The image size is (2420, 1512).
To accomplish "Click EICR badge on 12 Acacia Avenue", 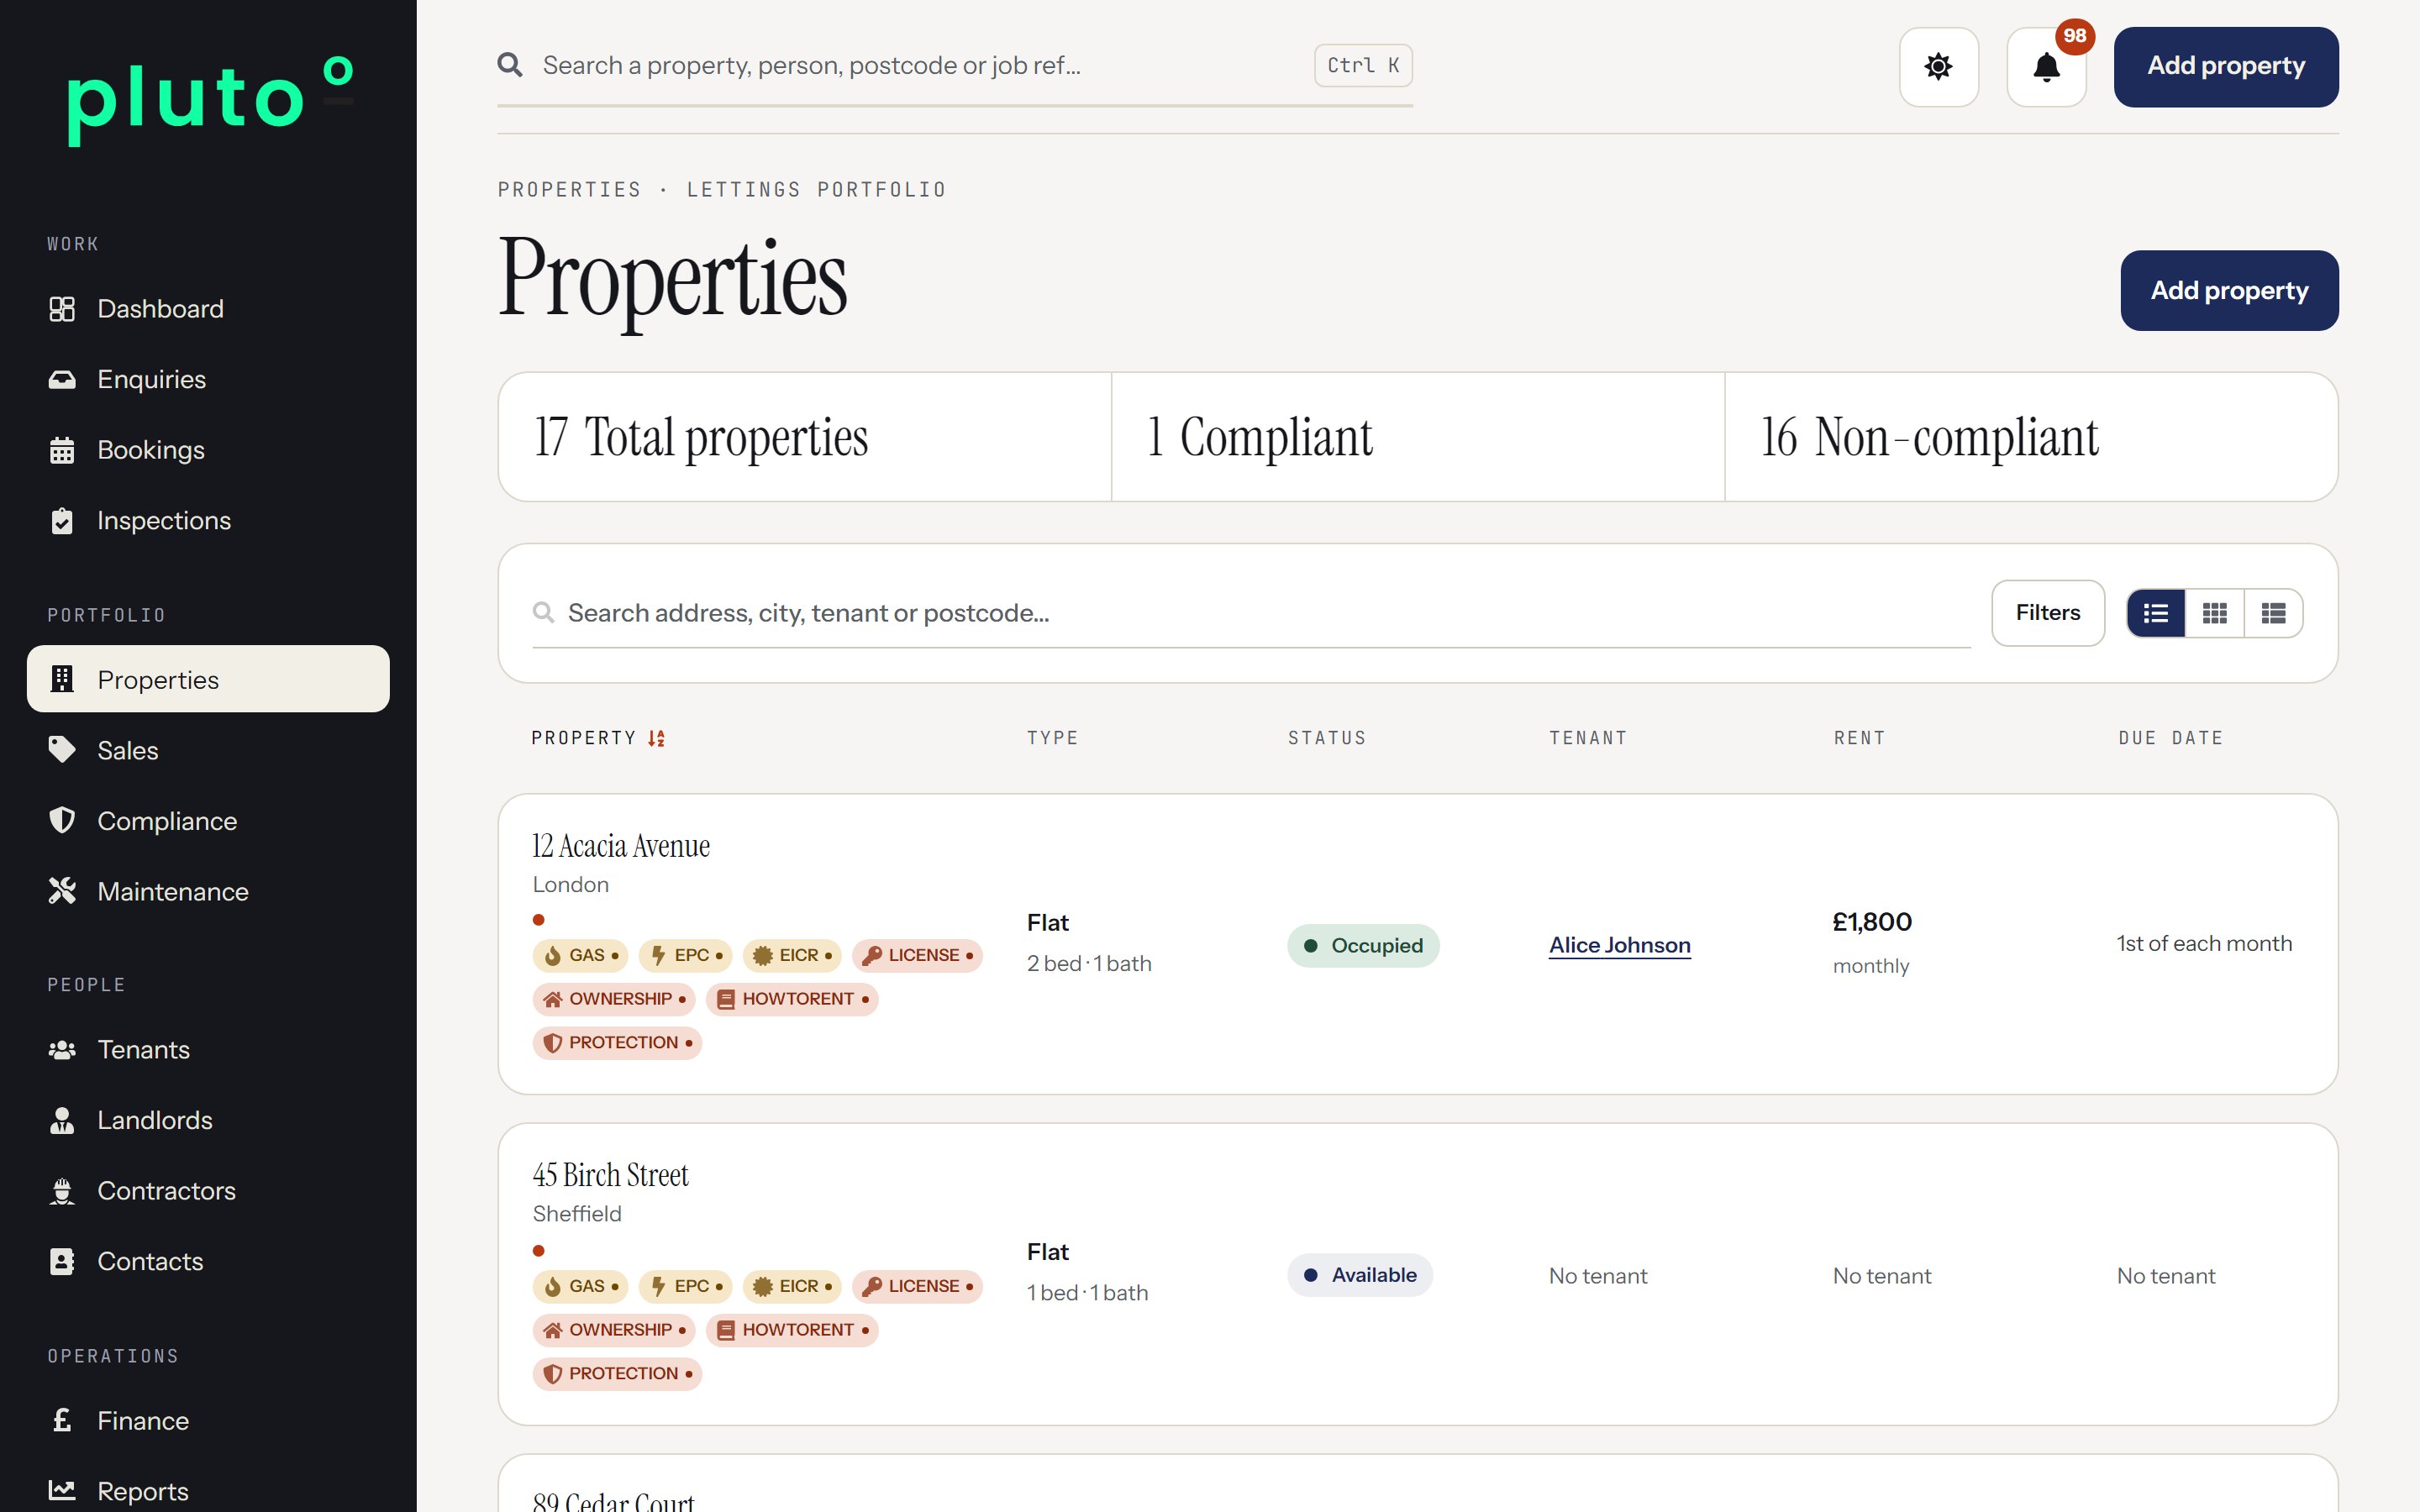I will point(792,955).
